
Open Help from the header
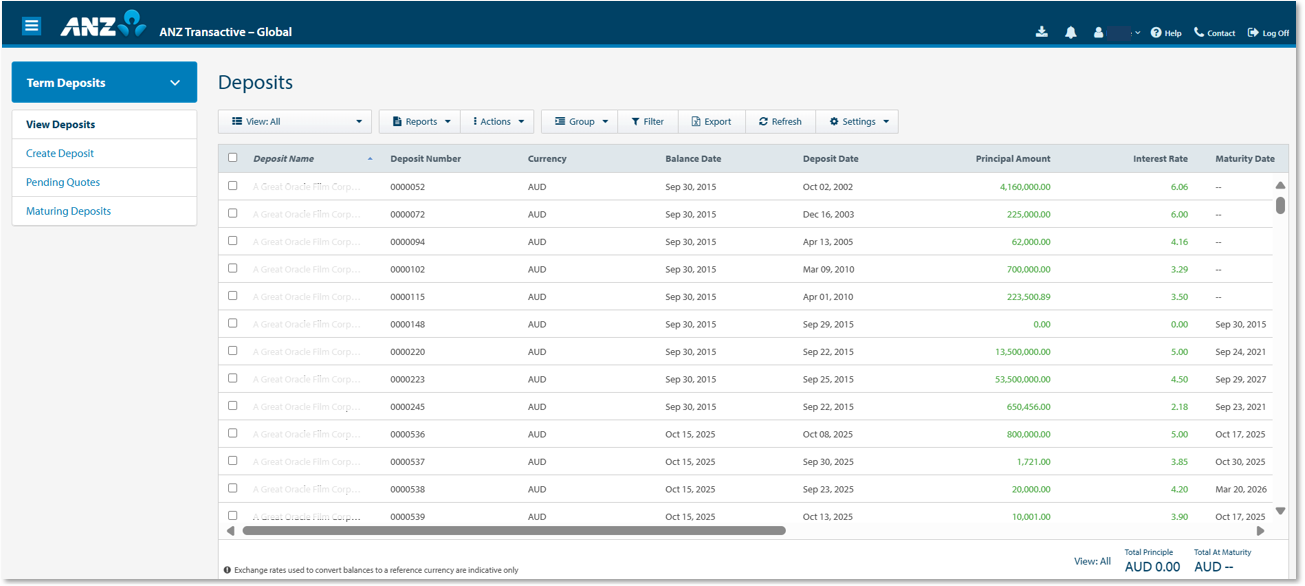1166,32
